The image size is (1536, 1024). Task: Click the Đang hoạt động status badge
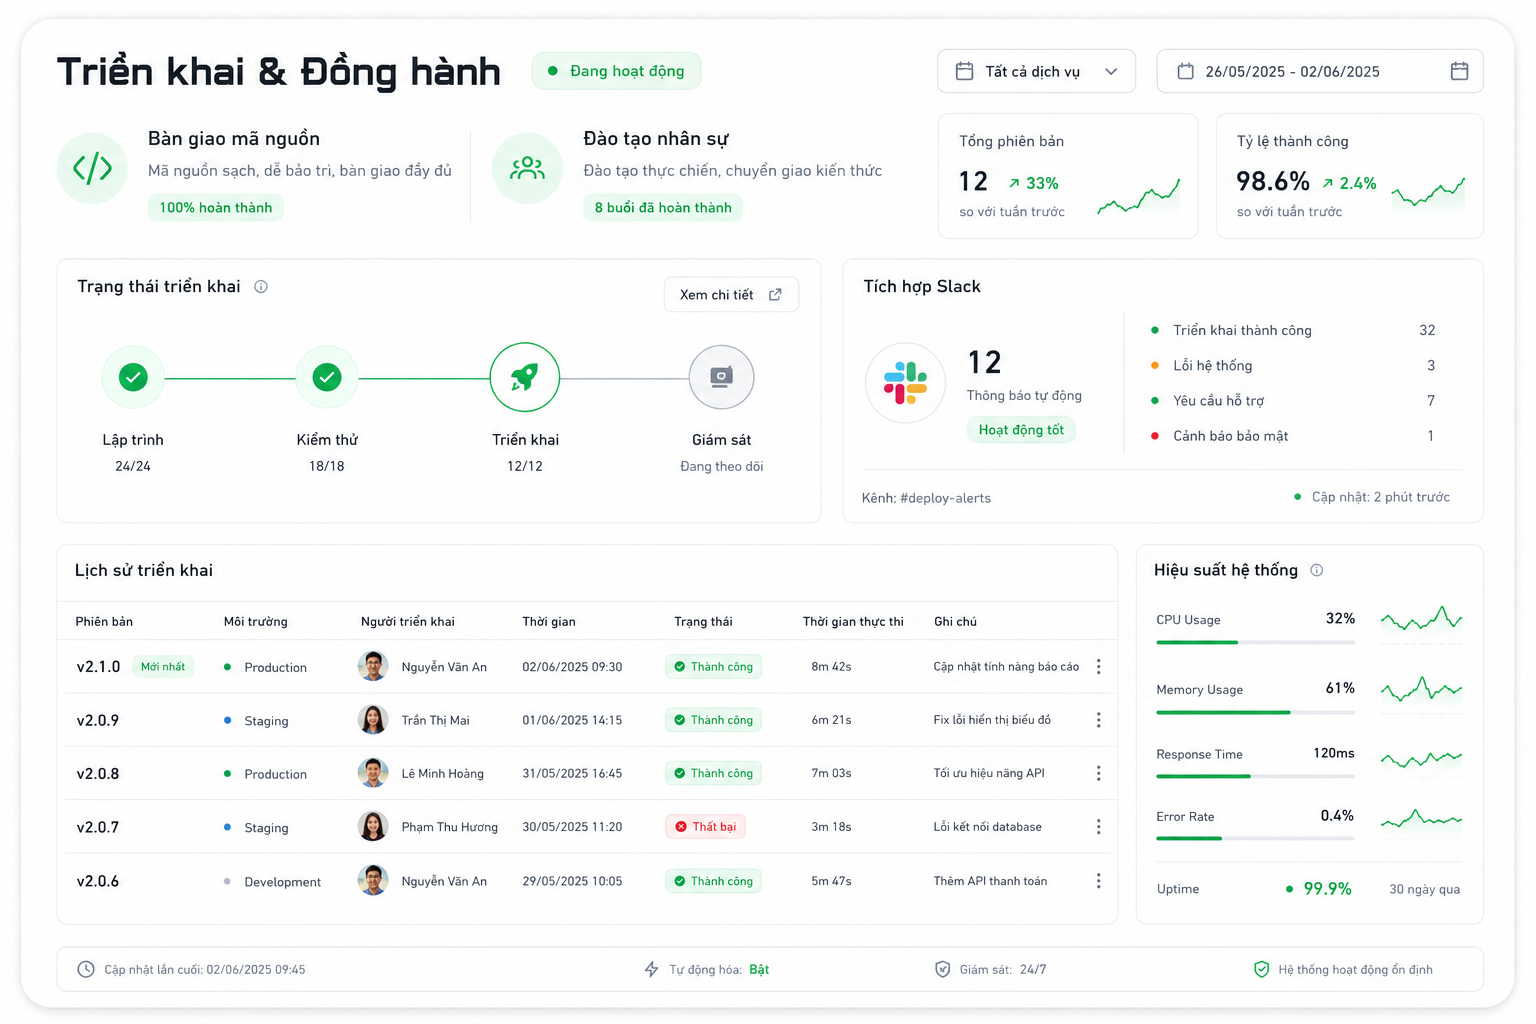[x=616, y=71]
